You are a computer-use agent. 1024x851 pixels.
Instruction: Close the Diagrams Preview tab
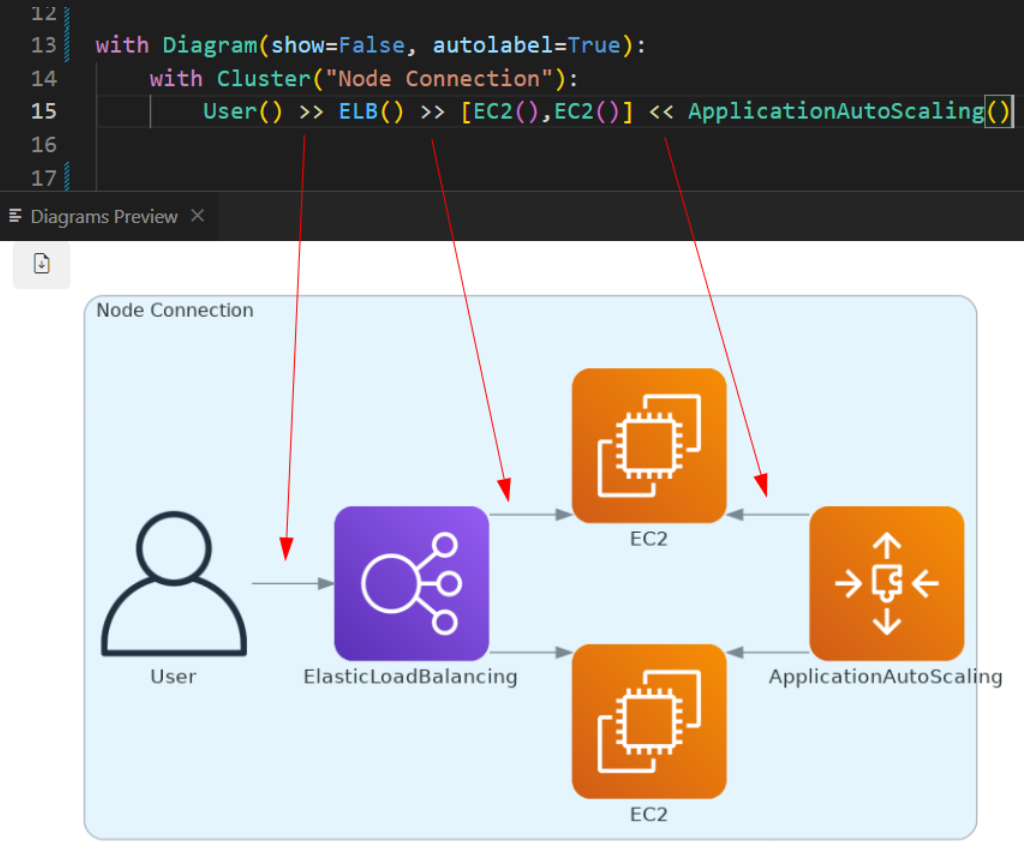[x=197, y=216]
